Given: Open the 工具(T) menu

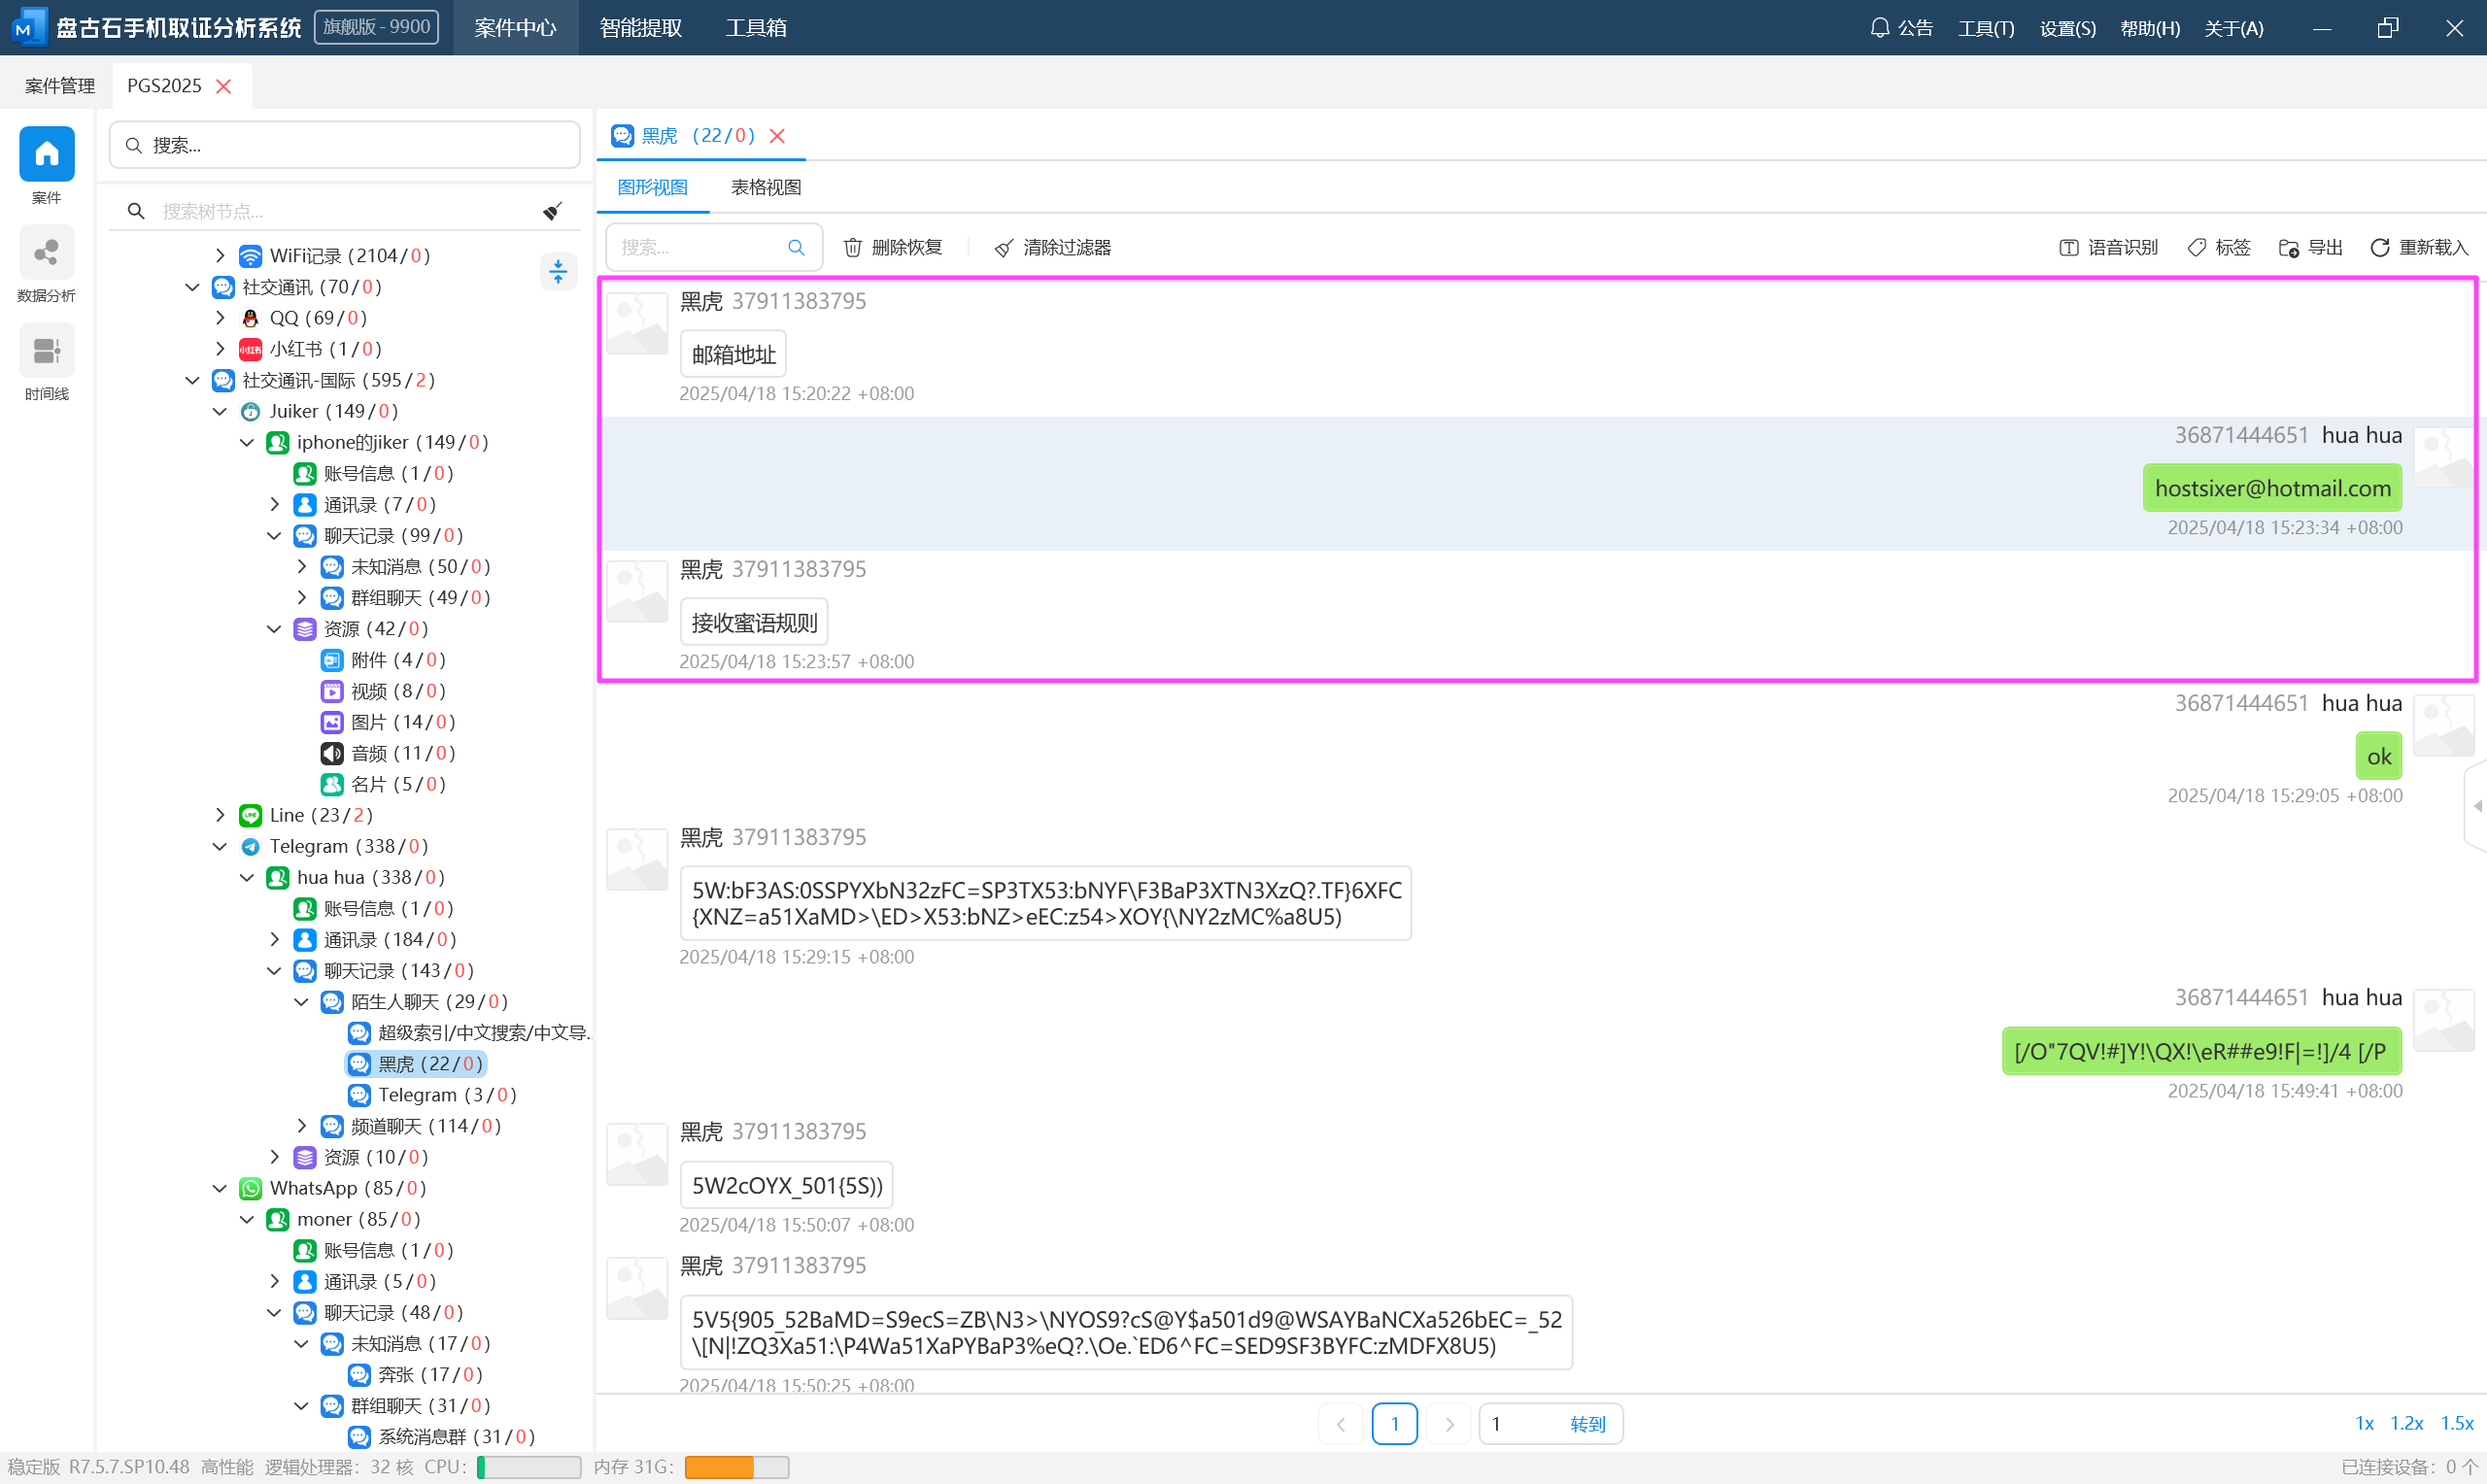Looking at the screenshot, I should [x=1985, y=28].
